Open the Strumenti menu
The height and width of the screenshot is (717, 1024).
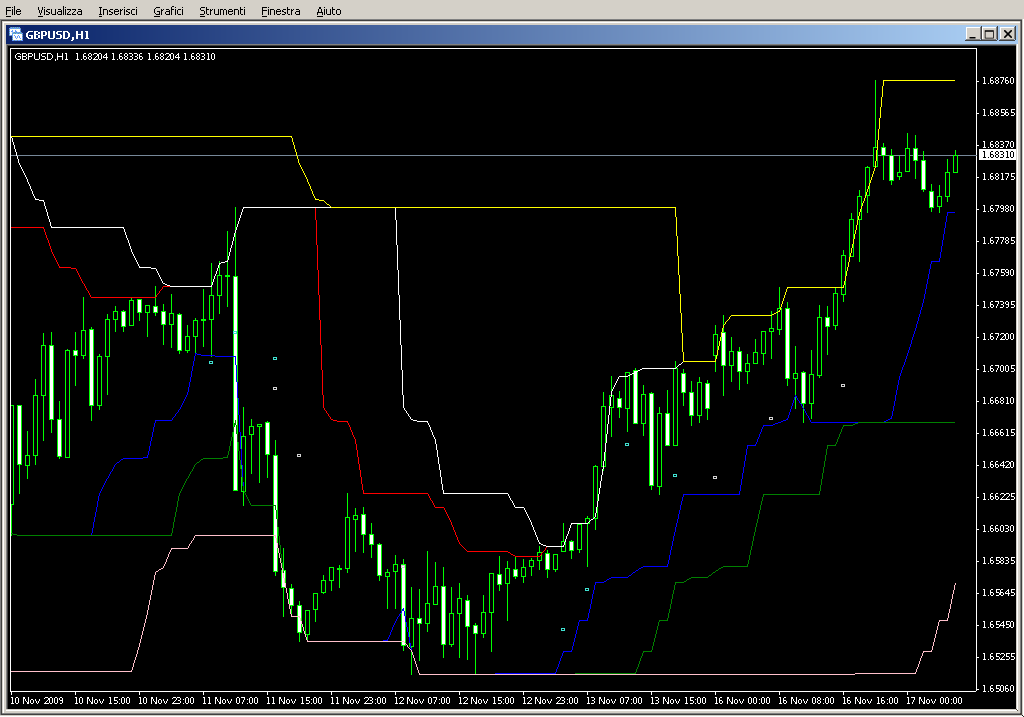point(222,11)
